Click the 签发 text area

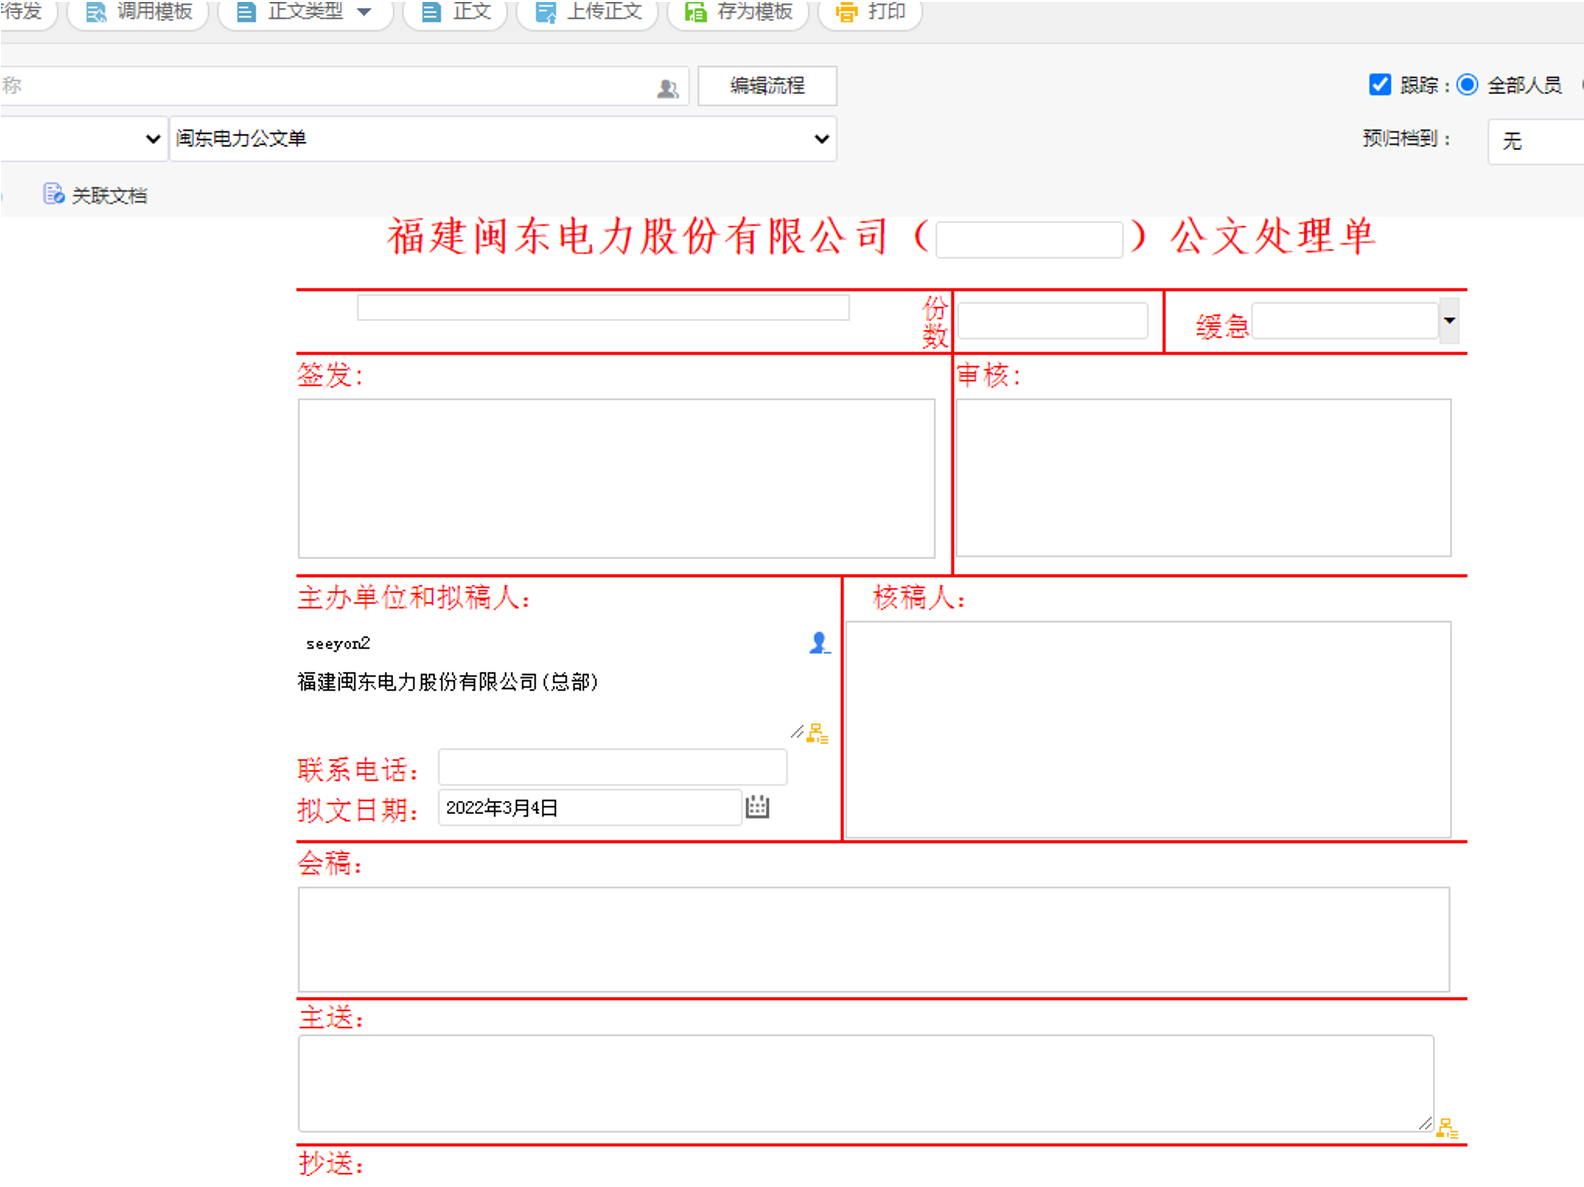click(x=616, y=479)
